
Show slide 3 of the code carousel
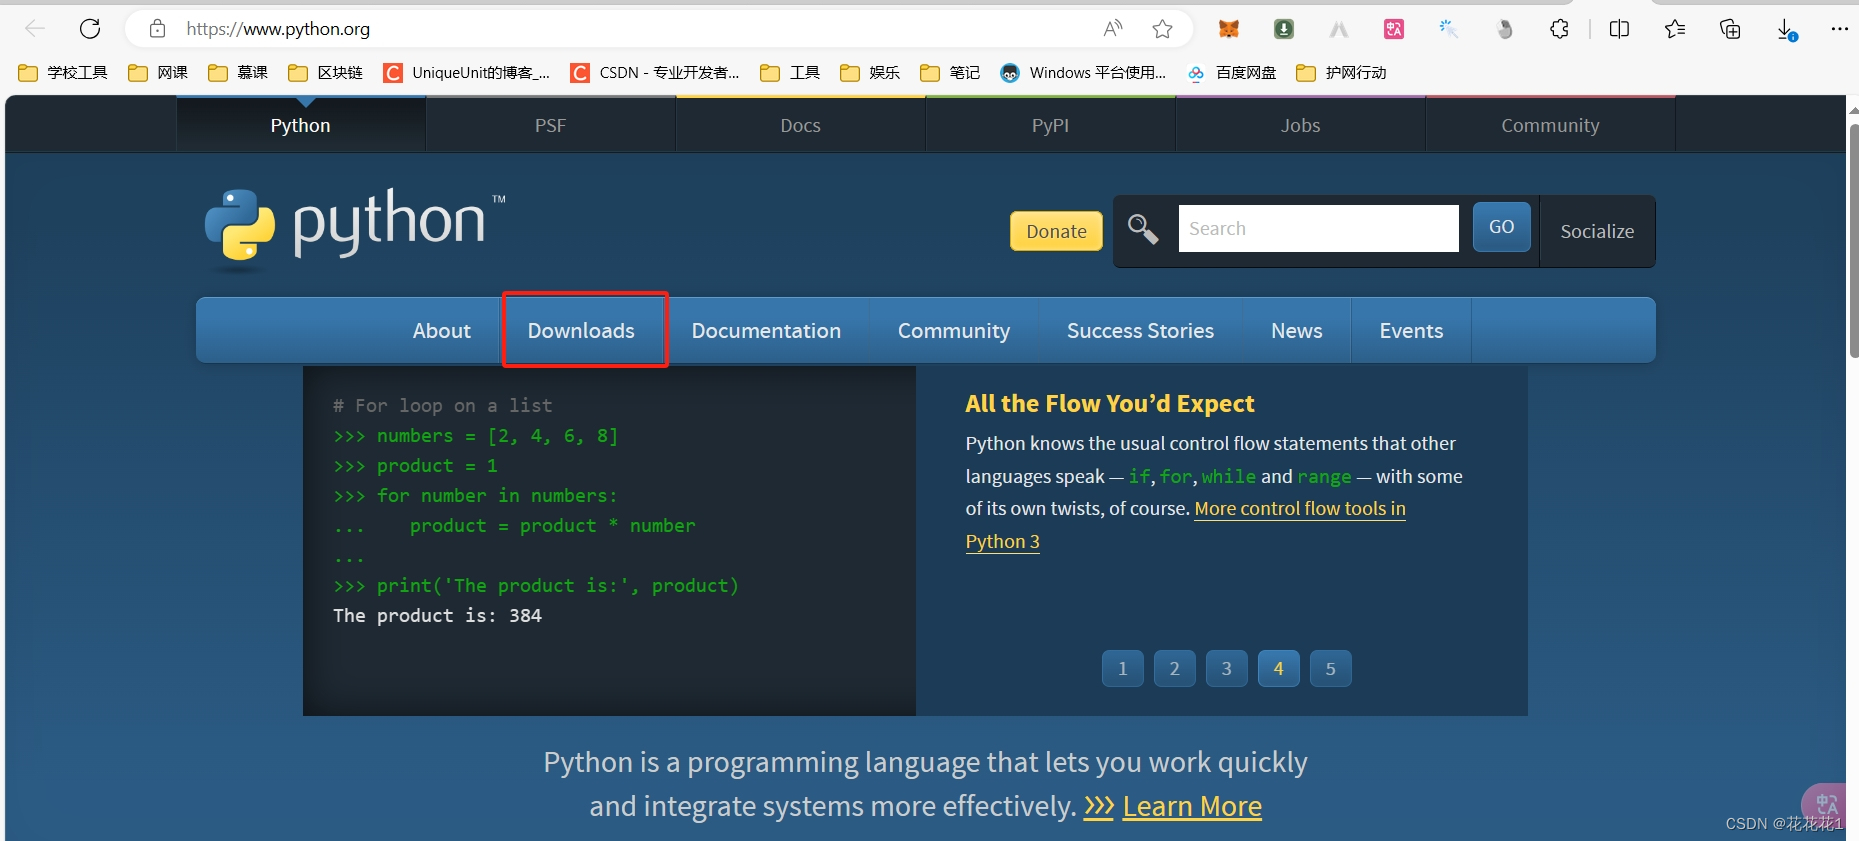1227,669
